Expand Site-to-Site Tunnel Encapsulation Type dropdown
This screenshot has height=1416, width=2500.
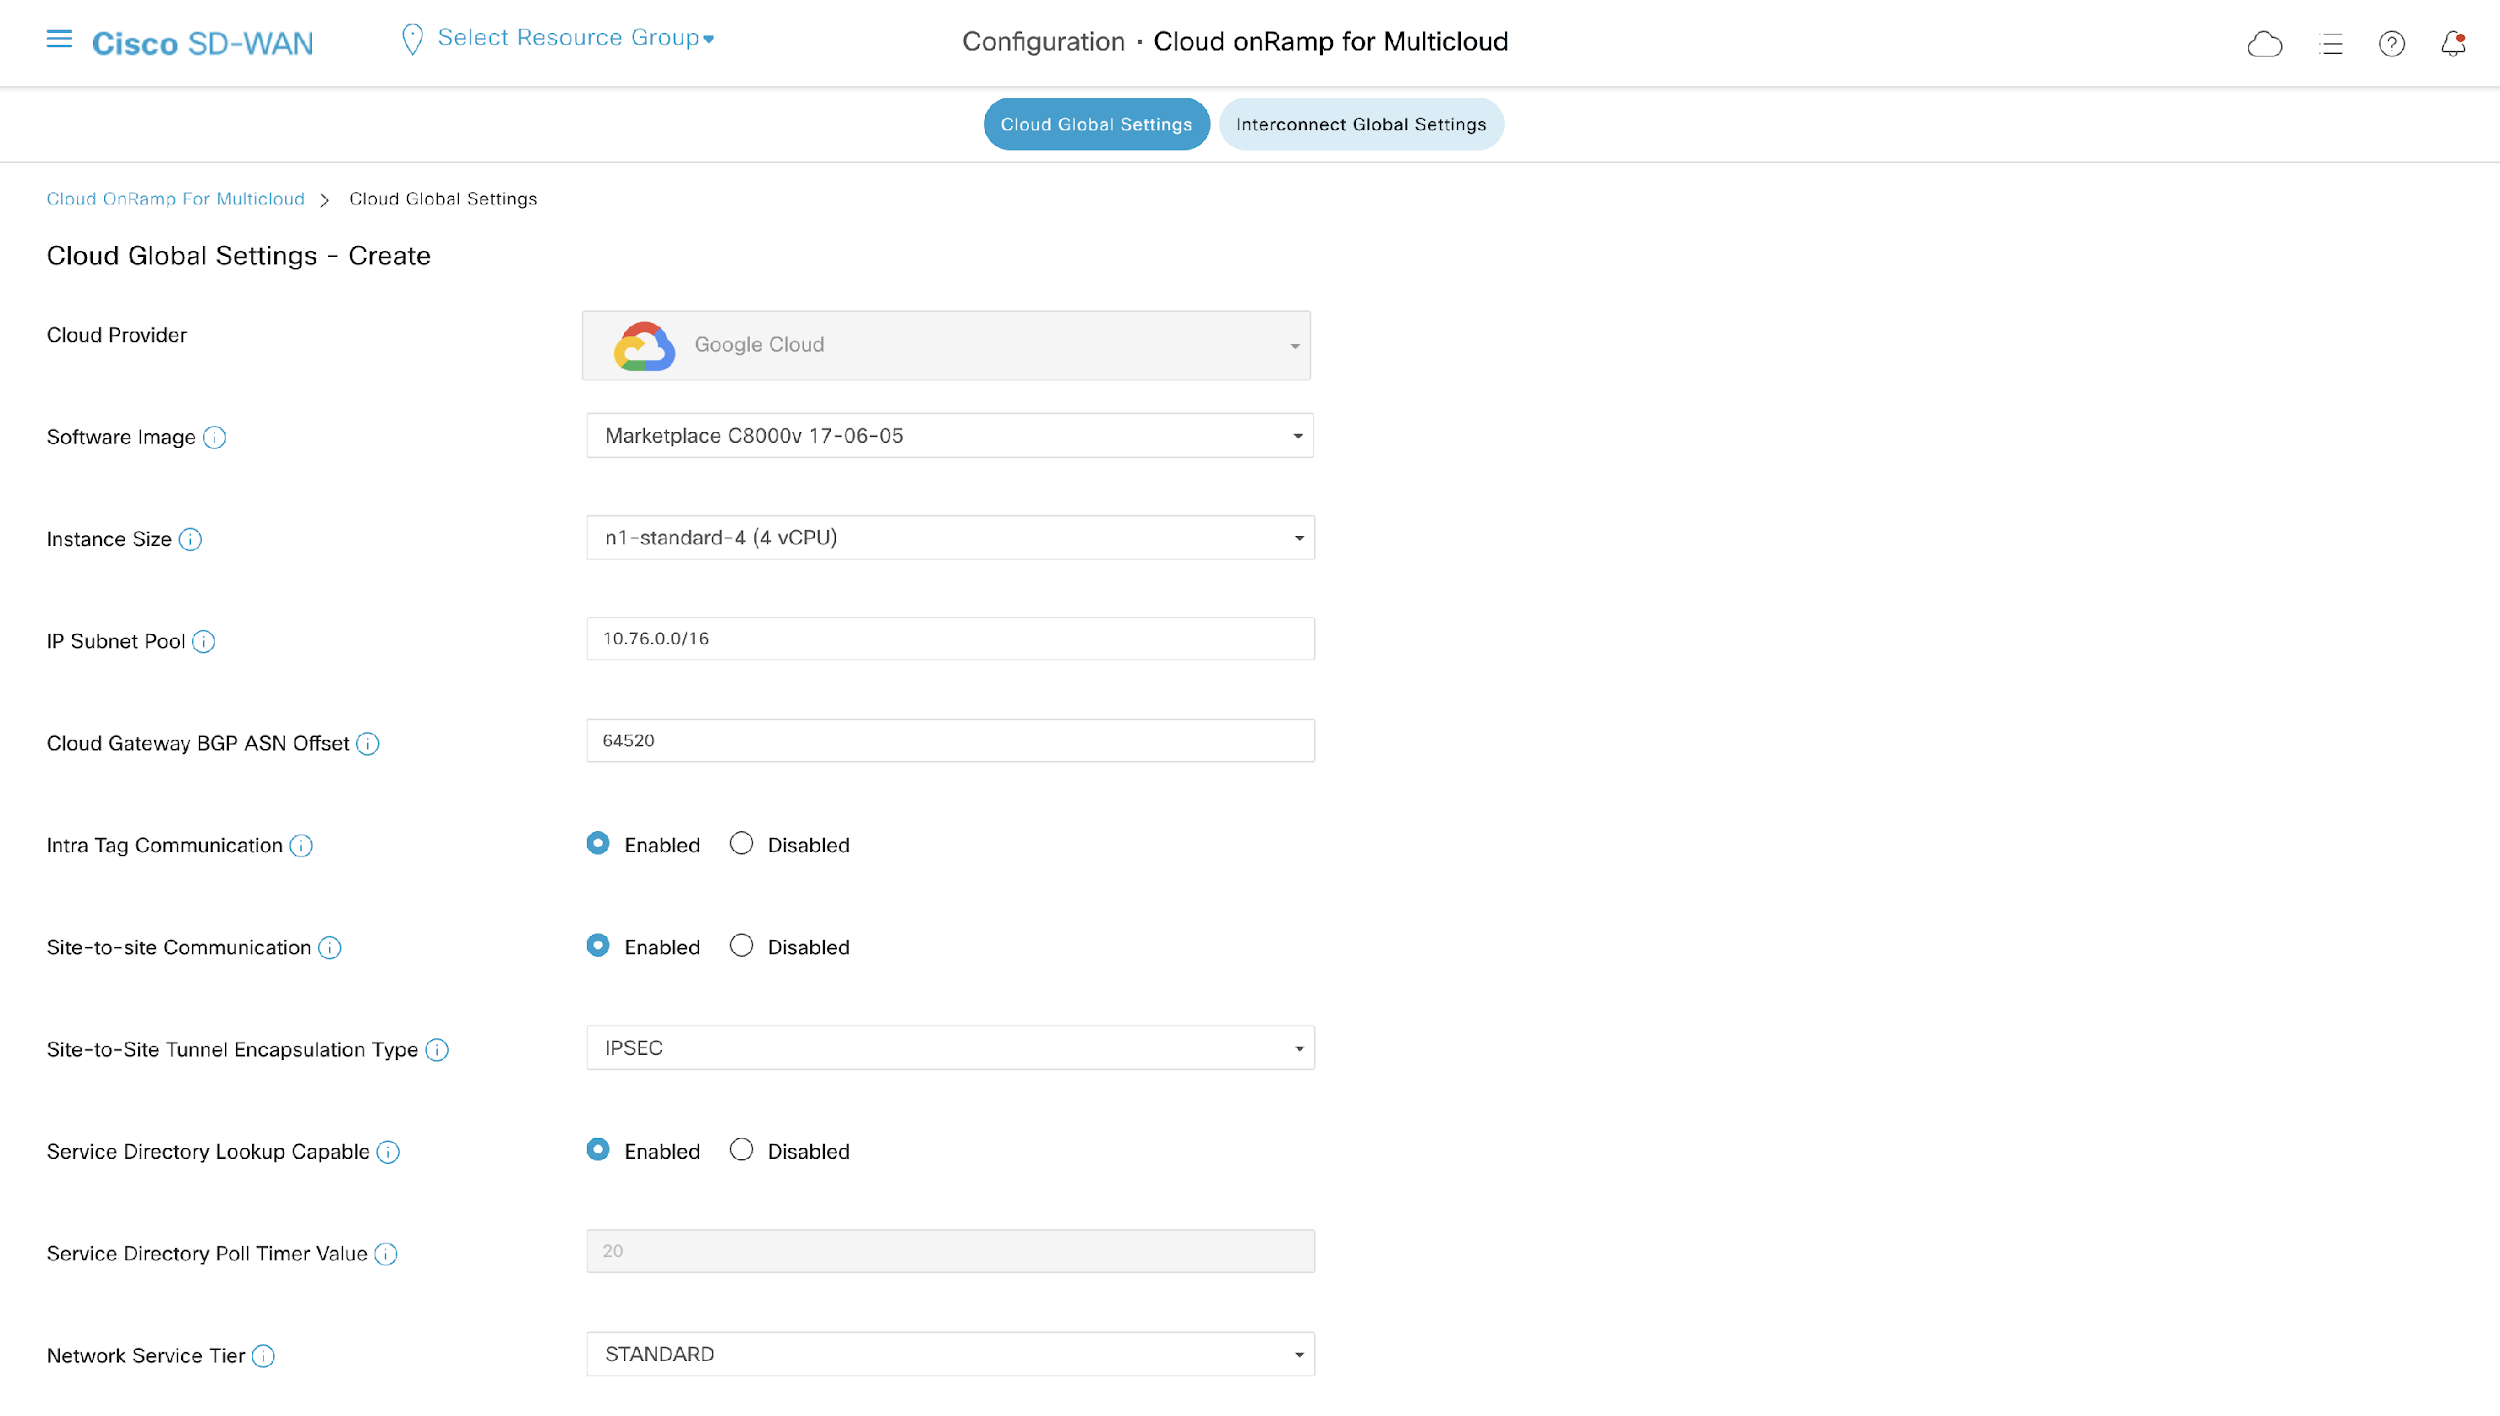tap(949, 1048)
